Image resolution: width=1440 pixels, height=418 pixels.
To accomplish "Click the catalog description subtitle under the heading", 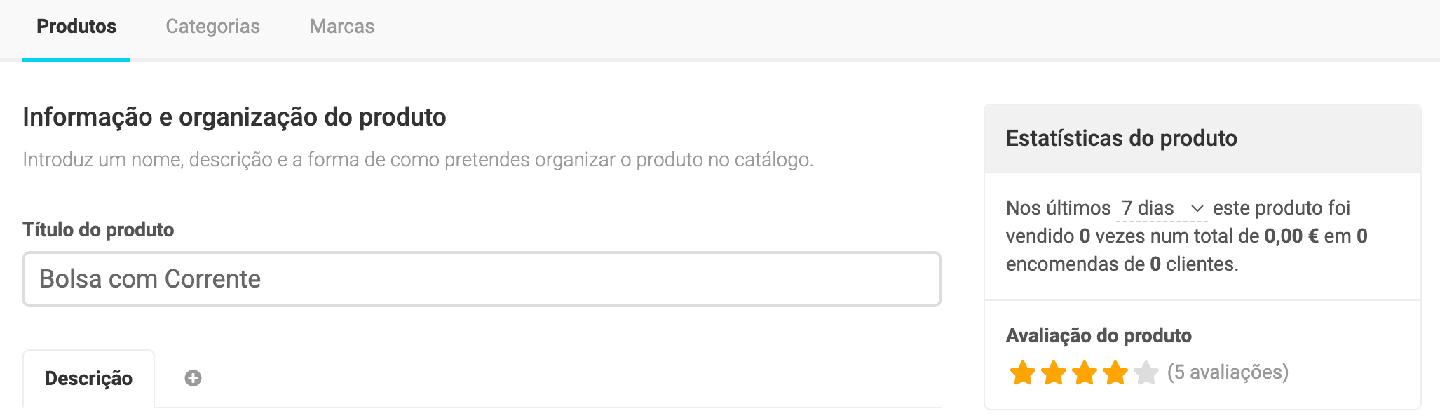I will pyautogui.click(x=417, y=160).
